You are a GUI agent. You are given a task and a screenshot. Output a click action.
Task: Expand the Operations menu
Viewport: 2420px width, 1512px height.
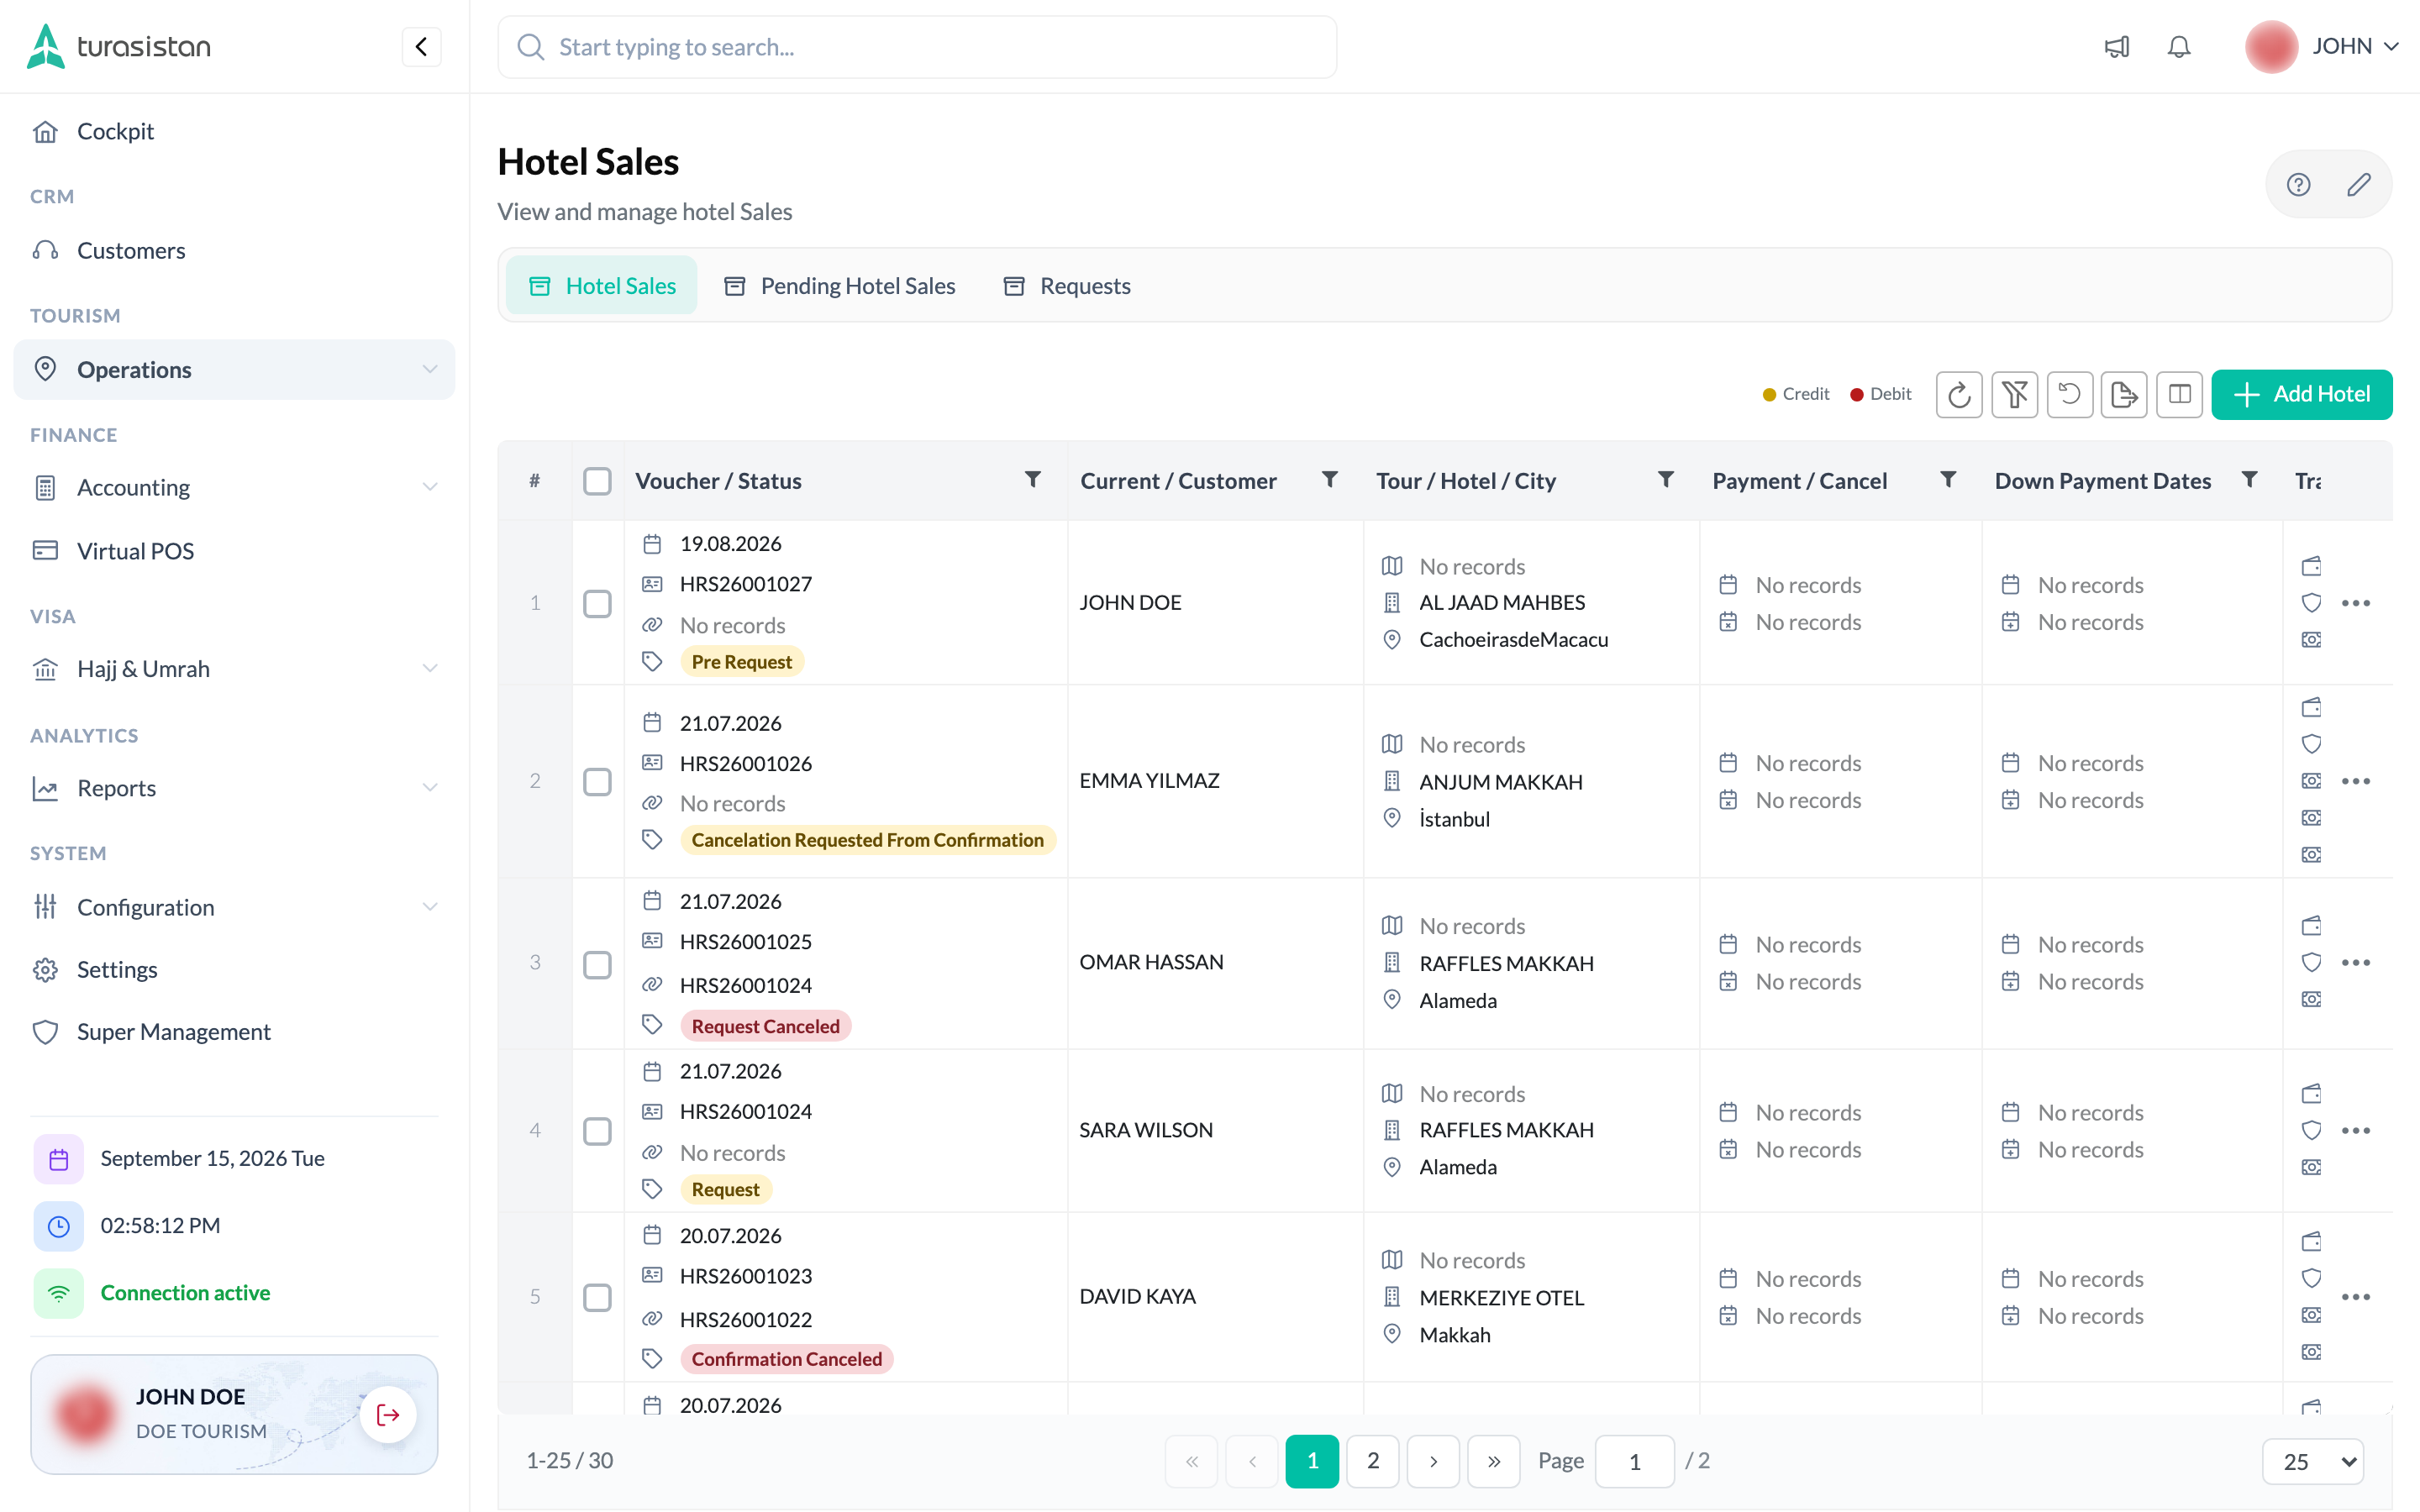[234, 369]
